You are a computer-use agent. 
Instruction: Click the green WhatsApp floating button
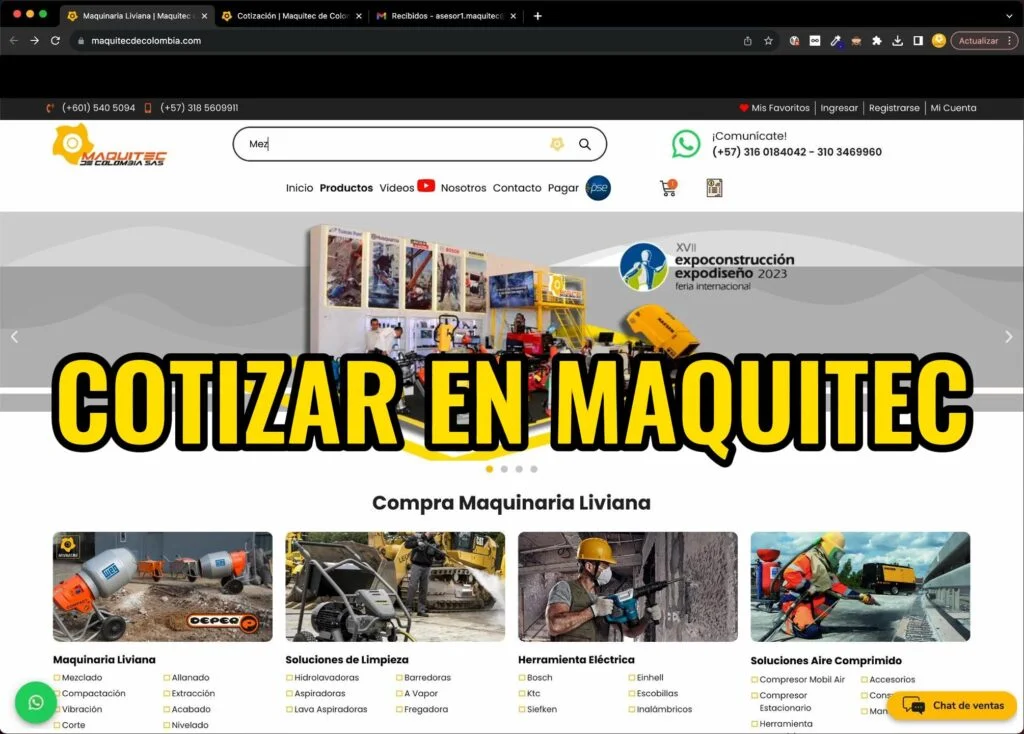(x=36, y=703)
